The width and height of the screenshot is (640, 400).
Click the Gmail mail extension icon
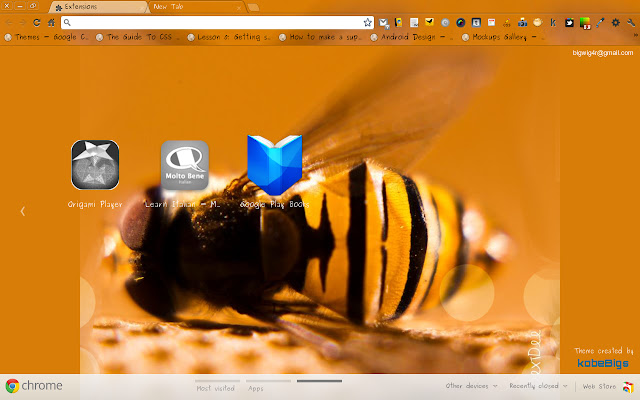point(384,22)
